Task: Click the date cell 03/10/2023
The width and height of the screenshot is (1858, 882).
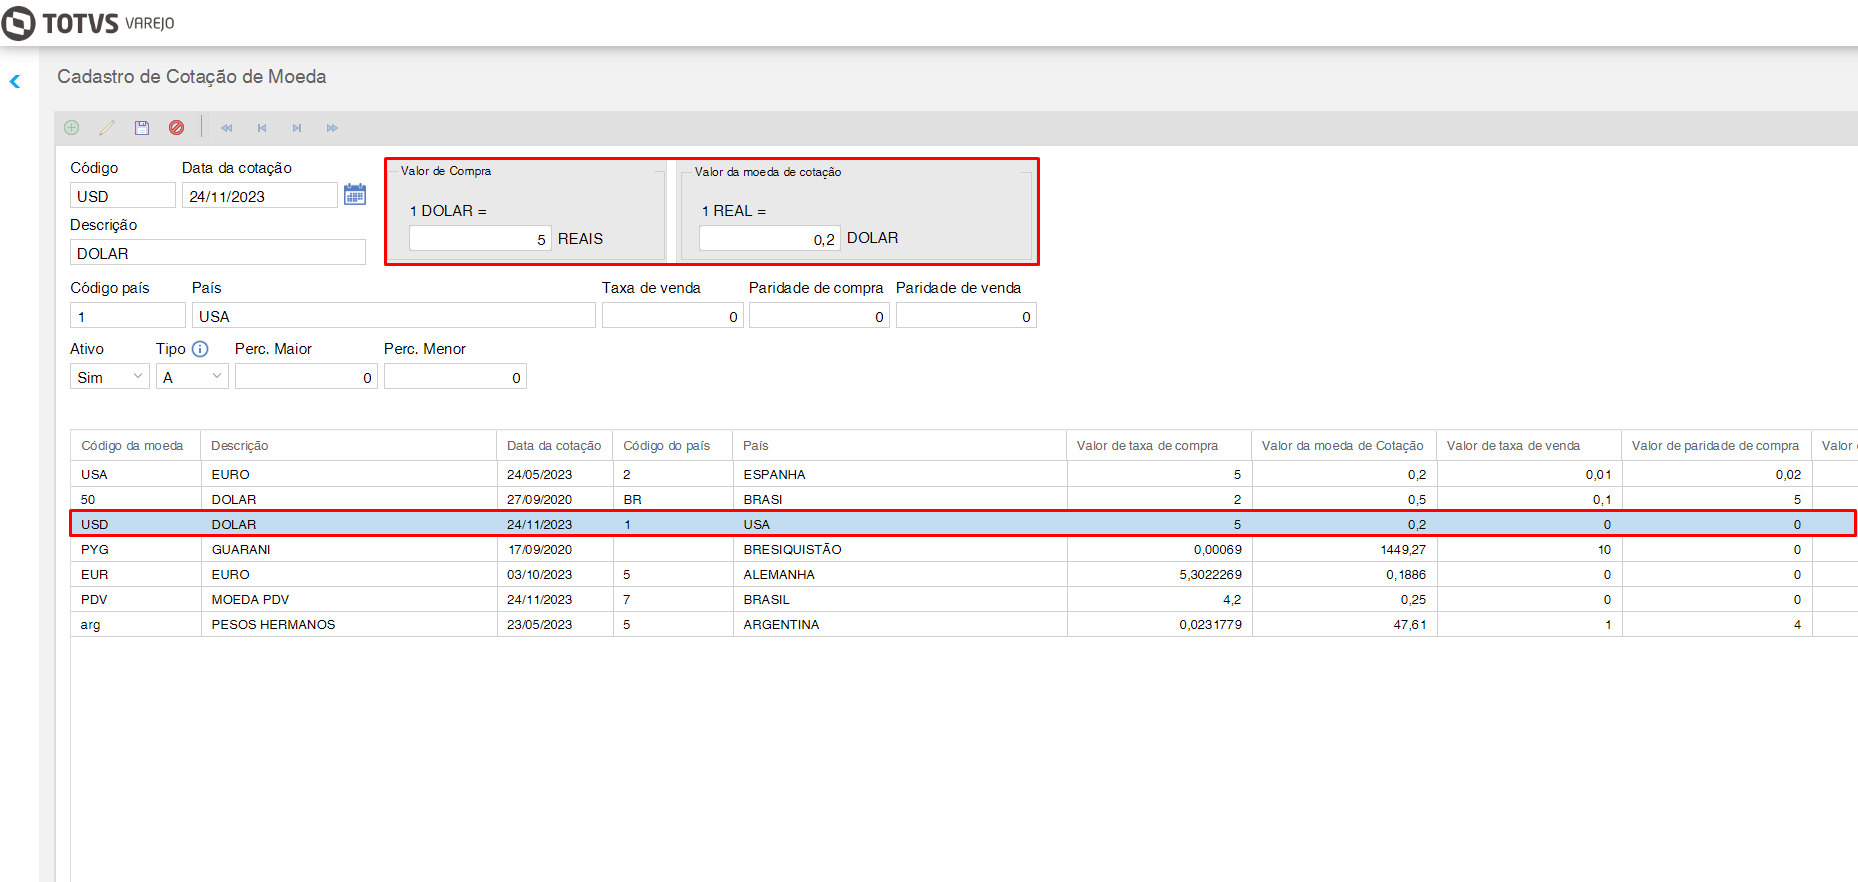Action: [x=555, y=574]
